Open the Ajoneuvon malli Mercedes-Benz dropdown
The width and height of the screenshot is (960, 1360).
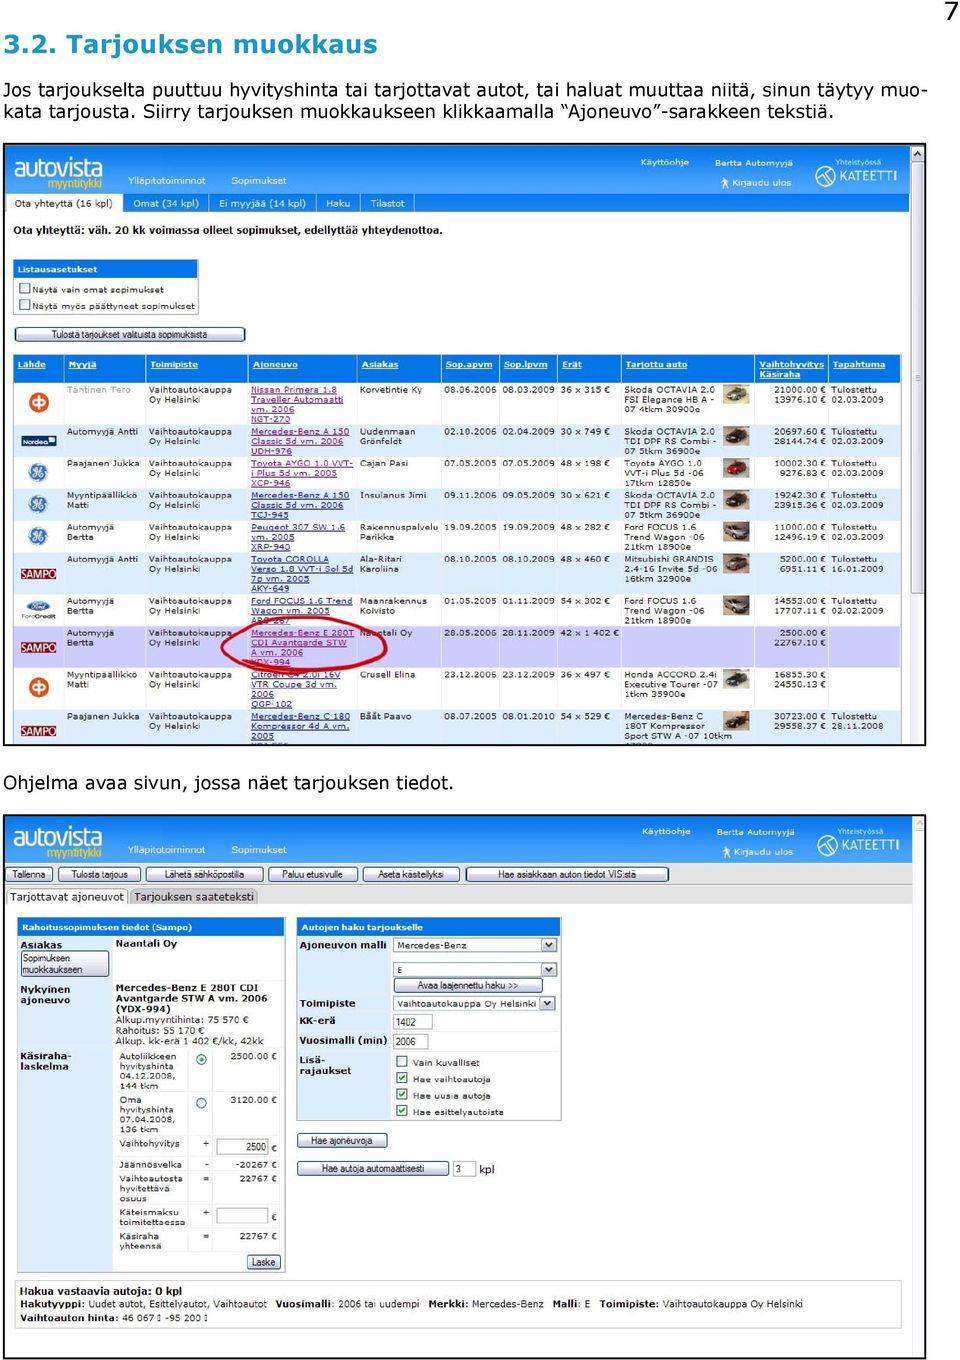(x=475, y=945)
